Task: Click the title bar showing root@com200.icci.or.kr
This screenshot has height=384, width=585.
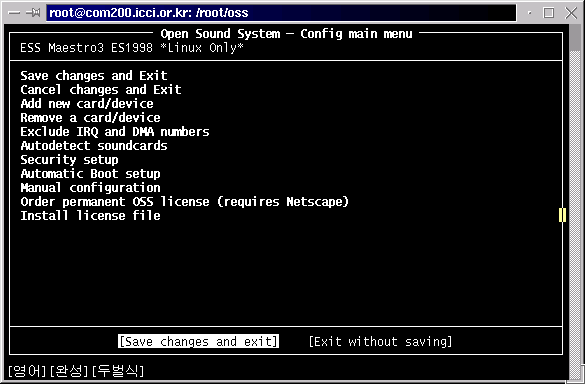Action: [x=281, y=13]
